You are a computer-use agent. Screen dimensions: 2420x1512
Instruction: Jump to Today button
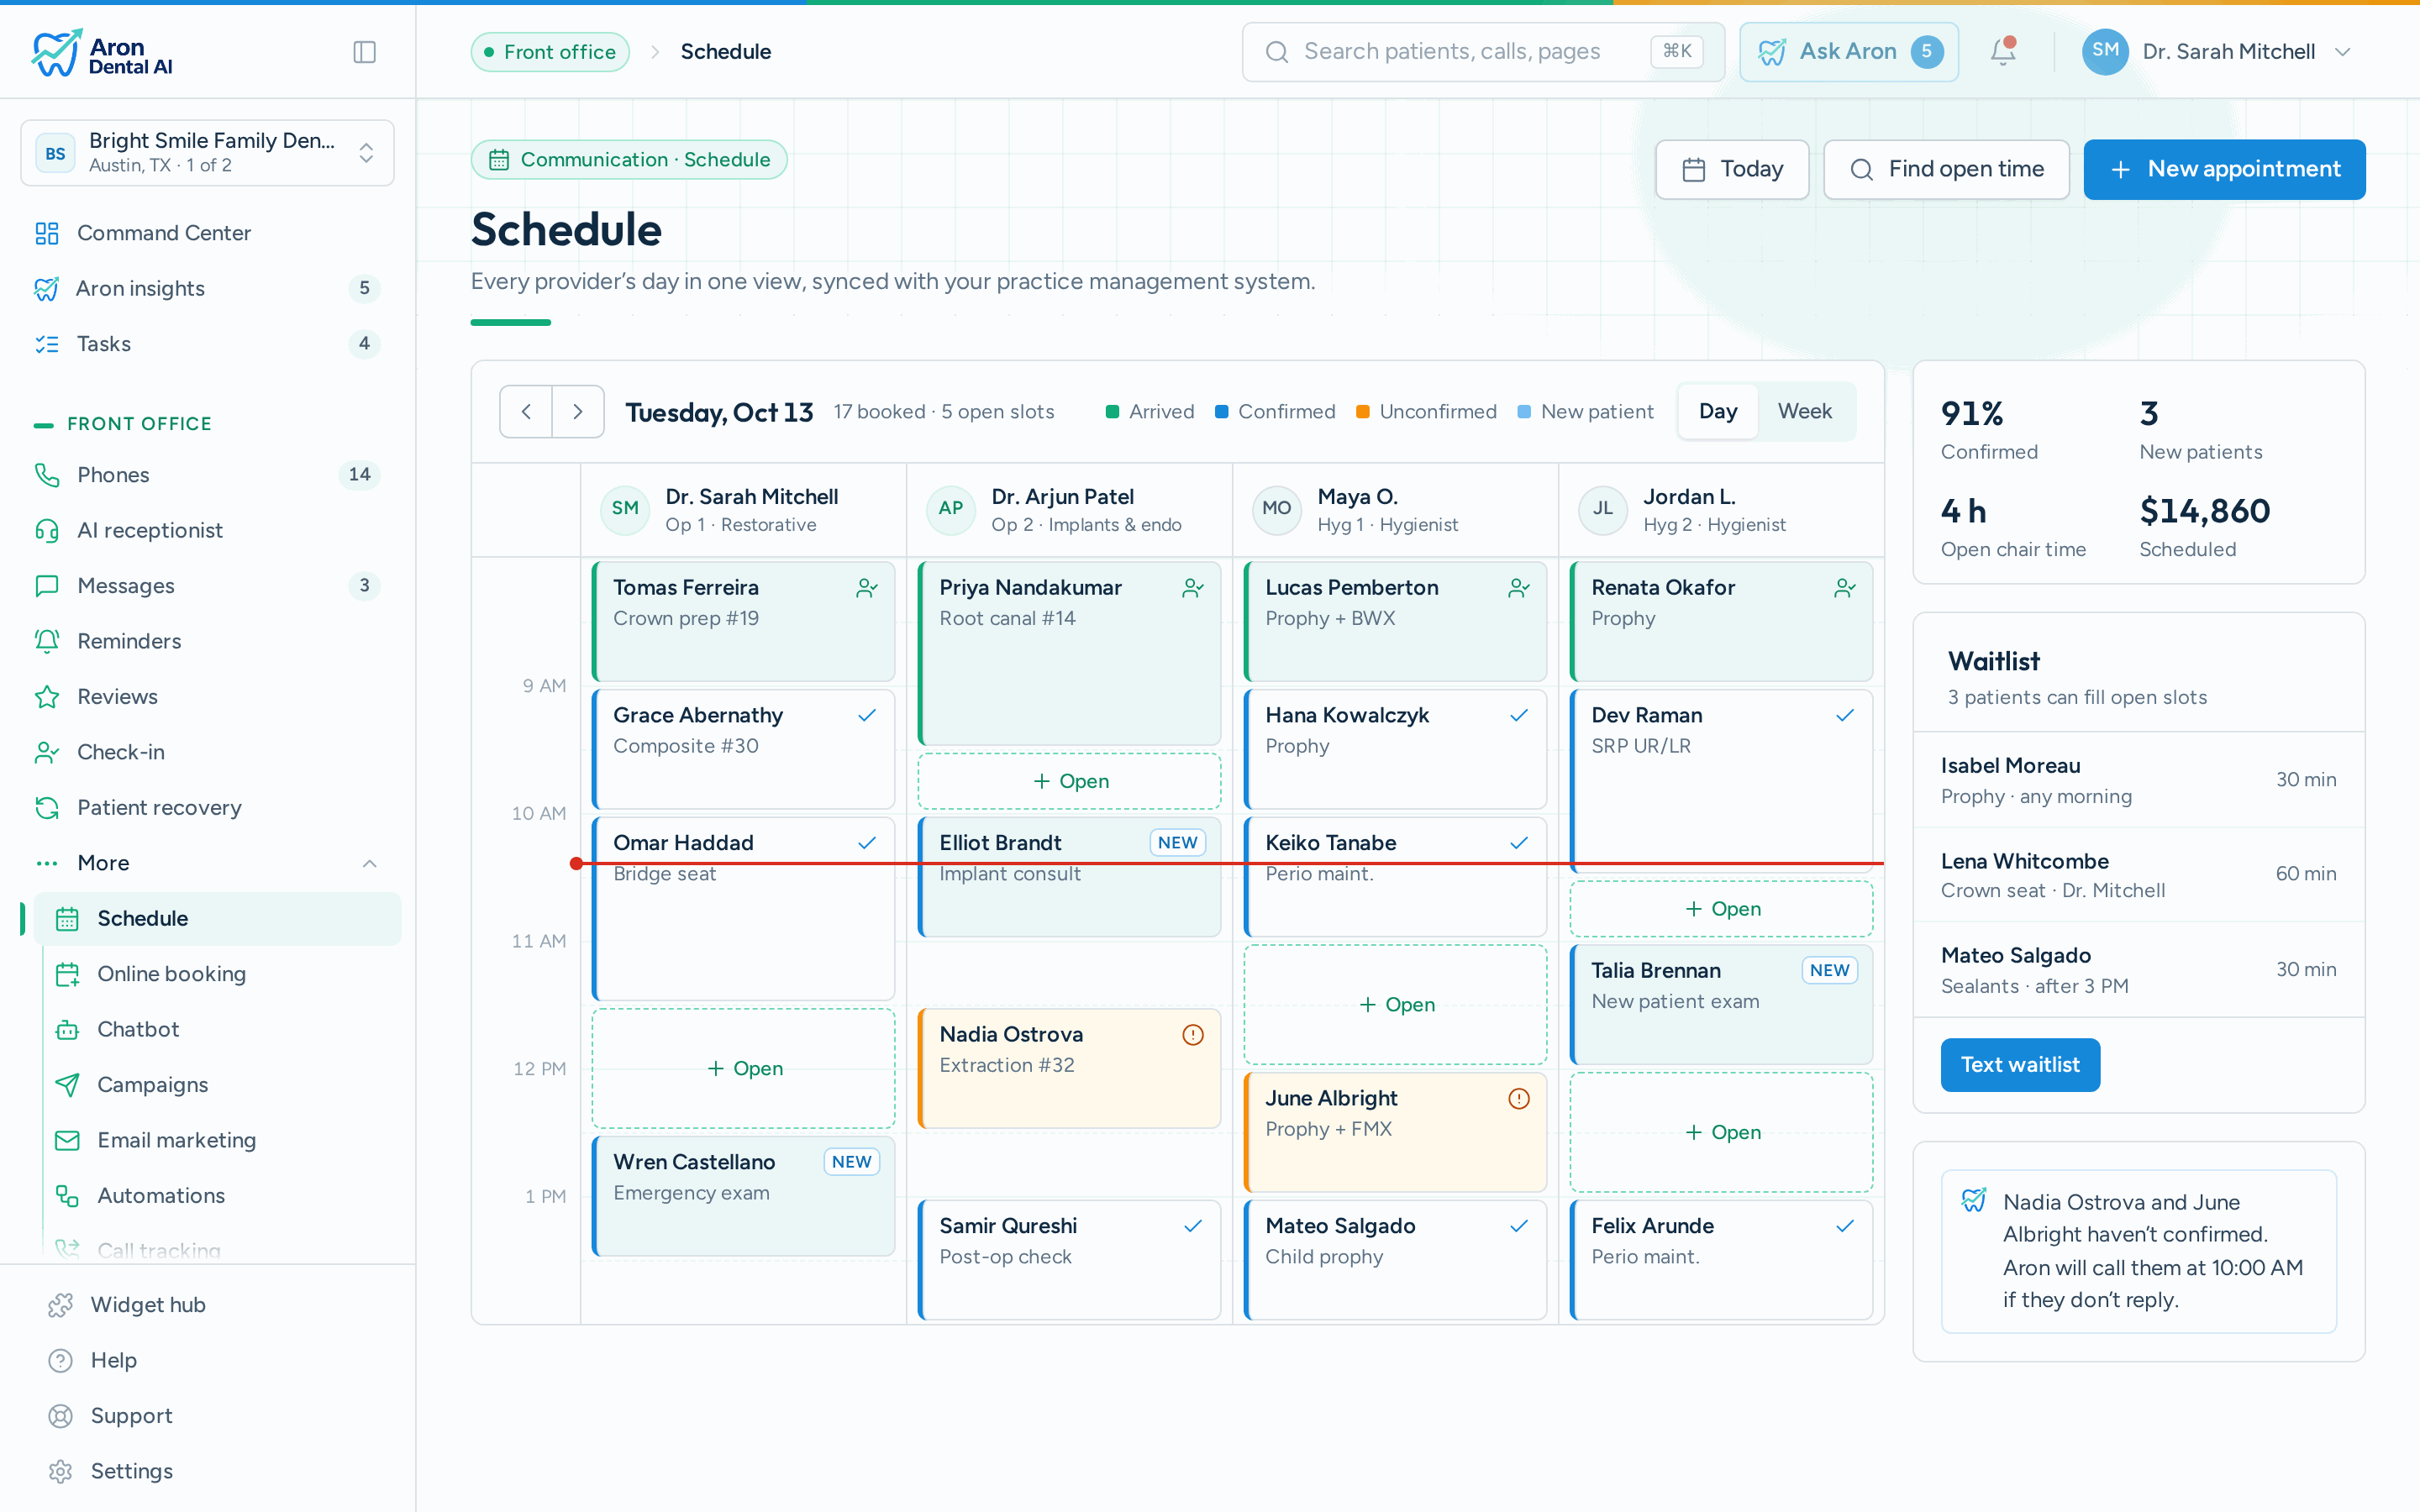pyautogui.click(x=1732, y=170)
